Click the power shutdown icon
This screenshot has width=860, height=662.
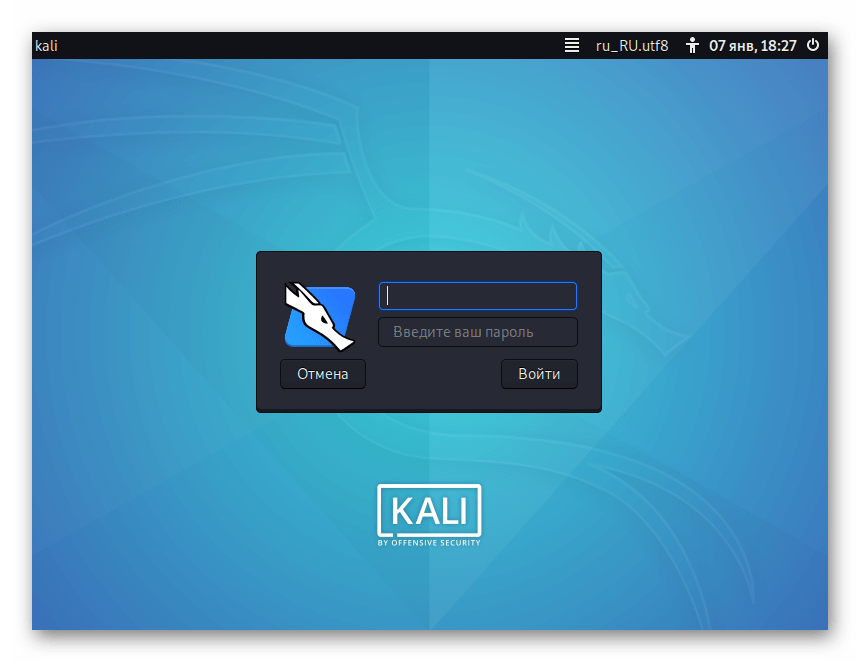pyautogui.click(x=813, y=45)
